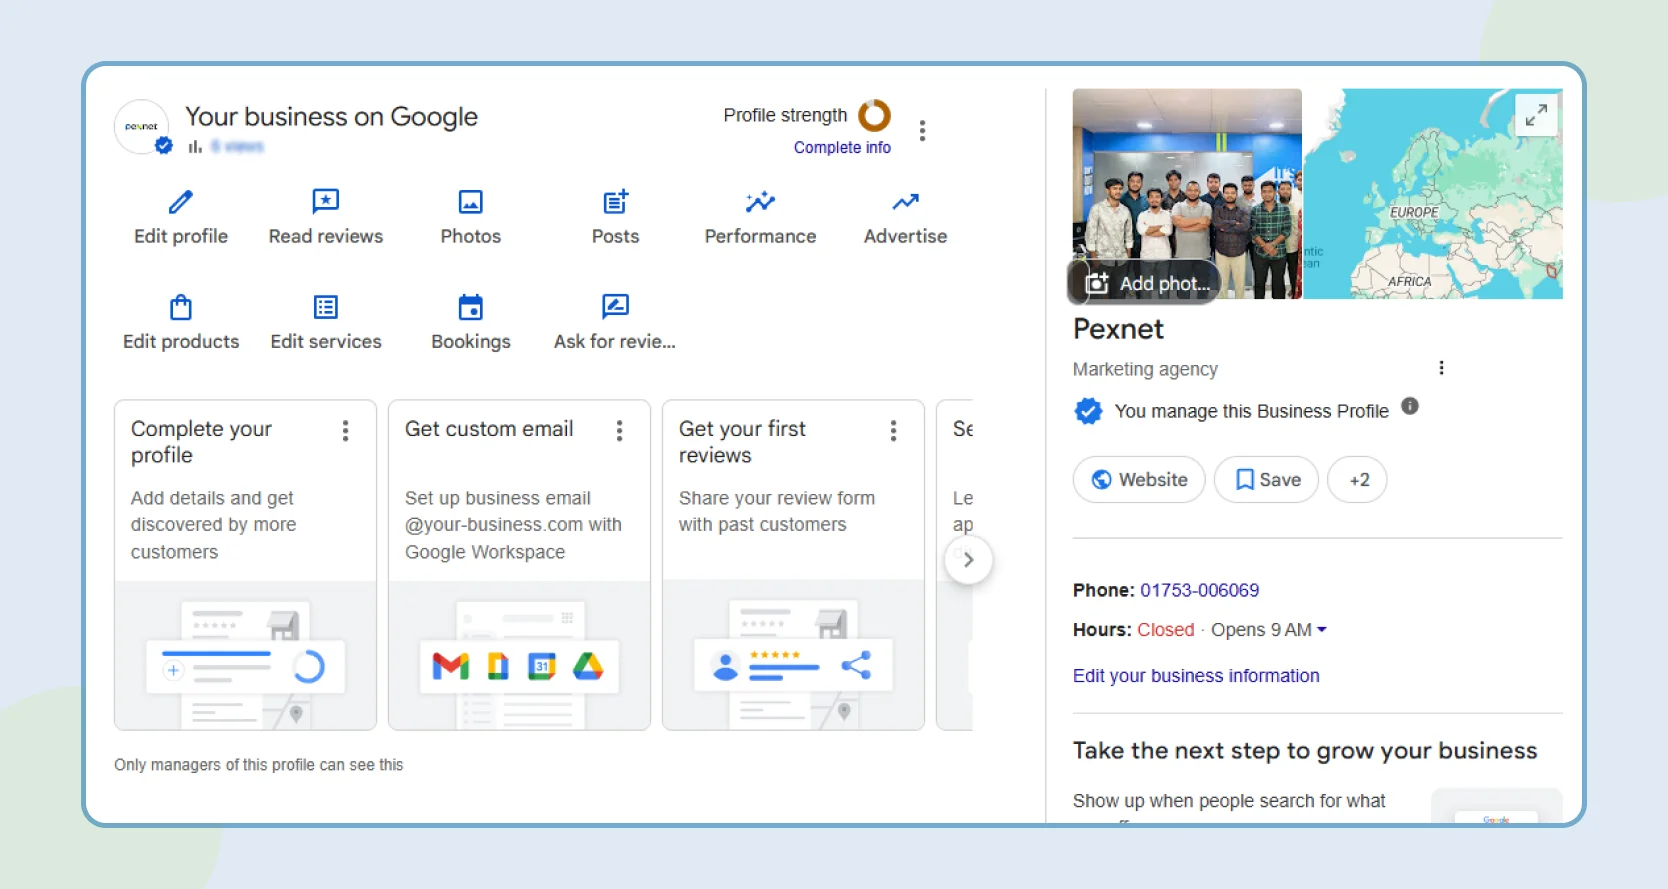Show the +2 more actions
The width and height of the screenshot is (1668, 889).
1358,480
